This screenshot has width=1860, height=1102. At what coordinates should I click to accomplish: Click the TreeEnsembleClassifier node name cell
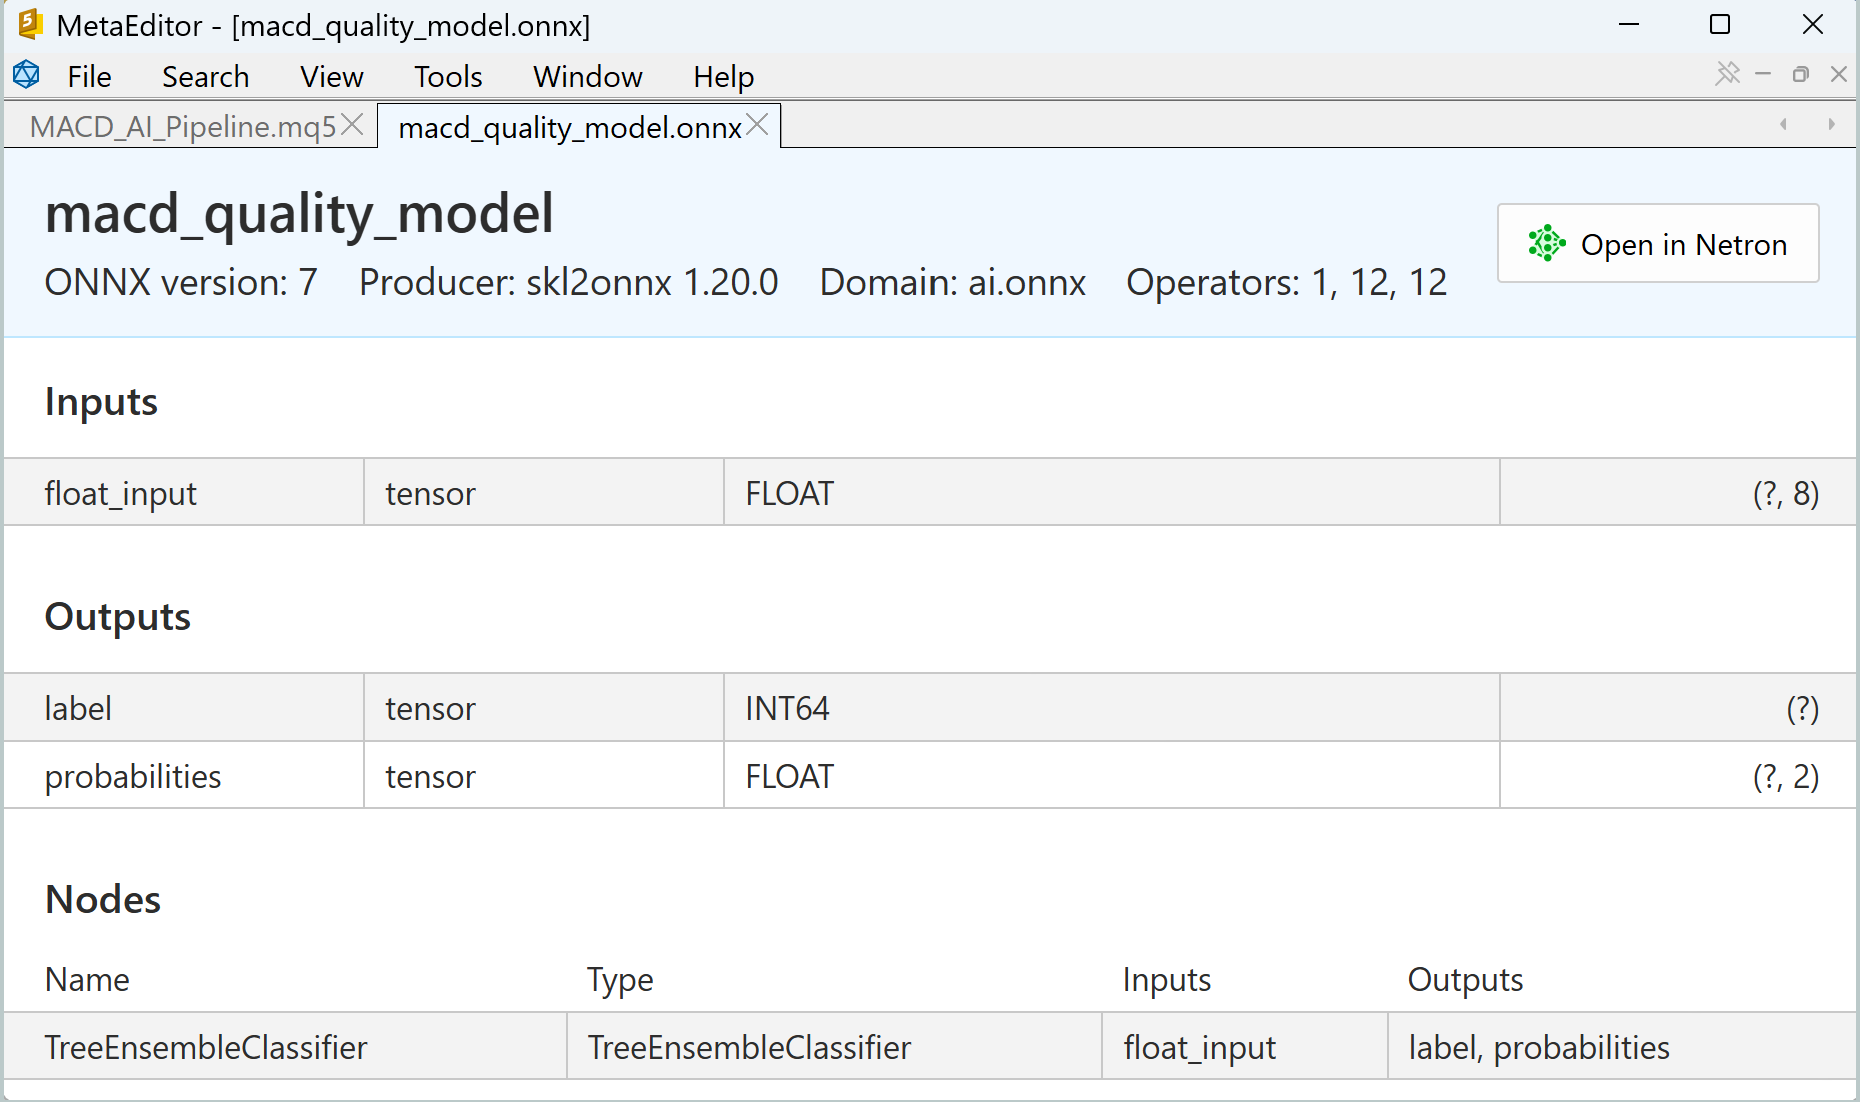pos(286,1047)
